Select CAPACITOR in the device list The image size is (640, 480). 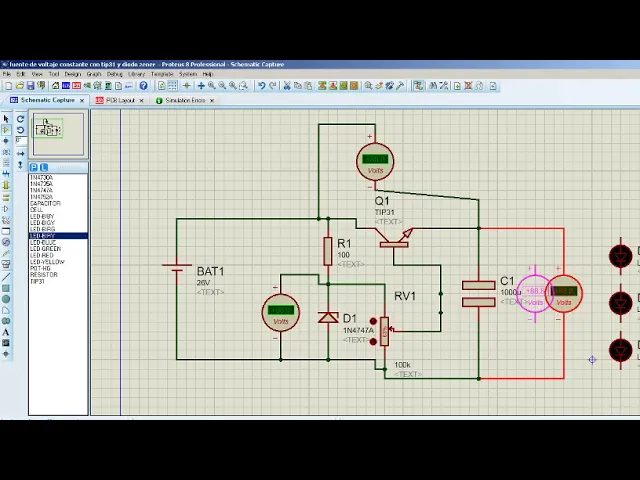coord(58,203)
